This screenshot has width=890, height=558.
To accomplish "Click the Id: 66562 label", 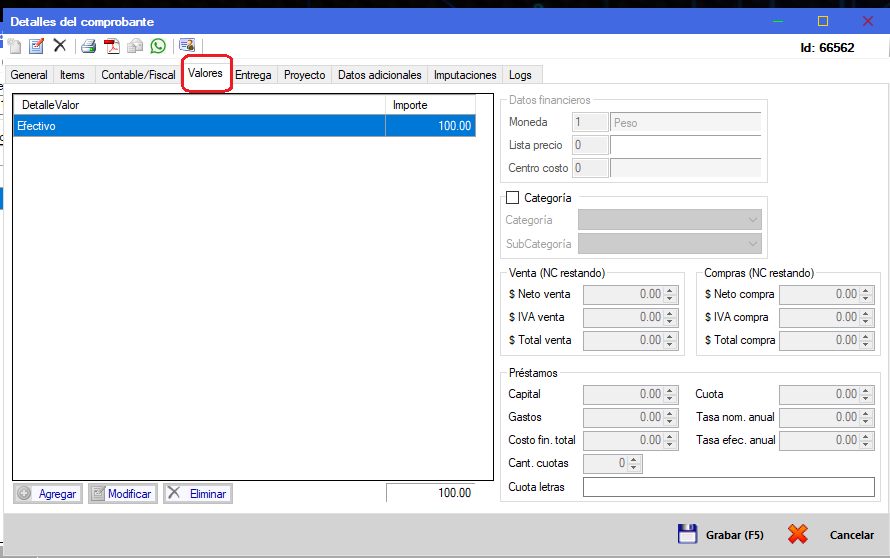I will click(827, 48).
